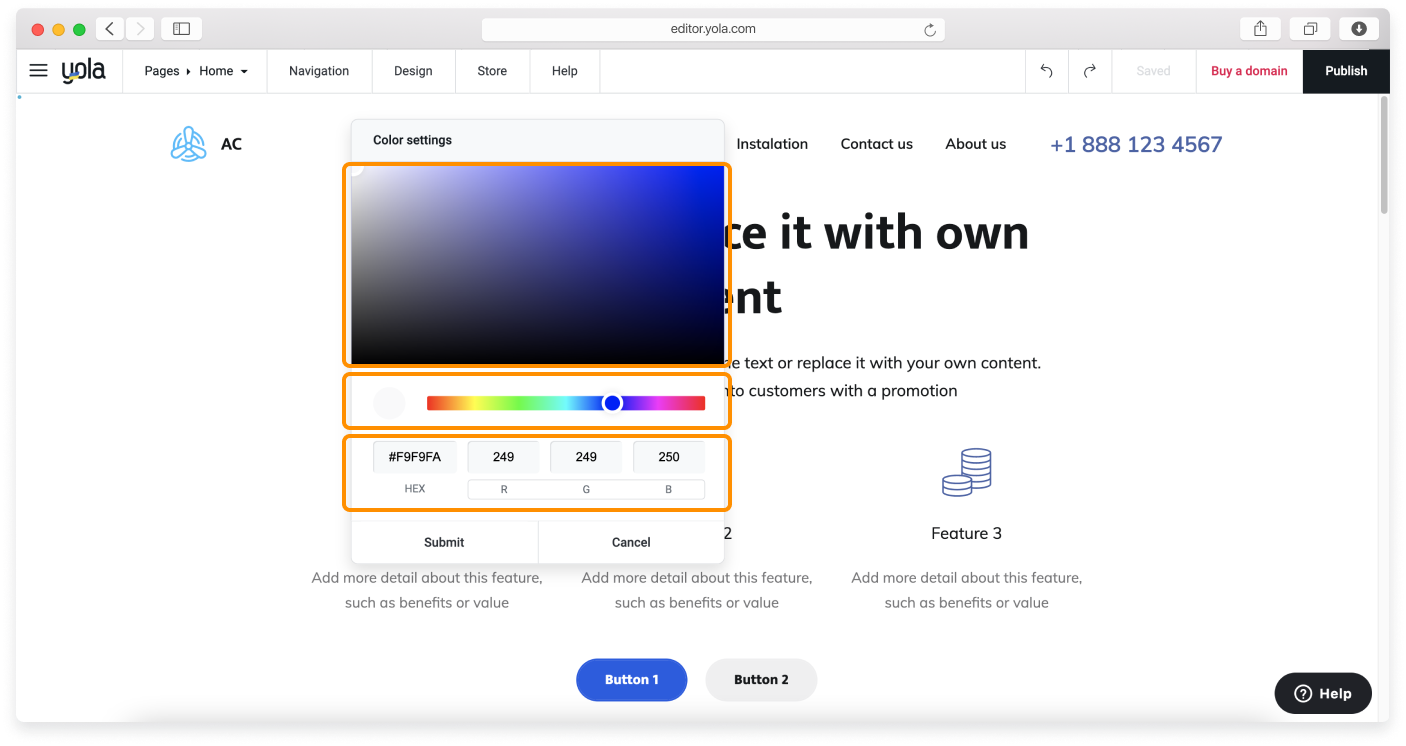Publish the website
This screenshot has width=1406, height=746.
(x=1345, y=71)
